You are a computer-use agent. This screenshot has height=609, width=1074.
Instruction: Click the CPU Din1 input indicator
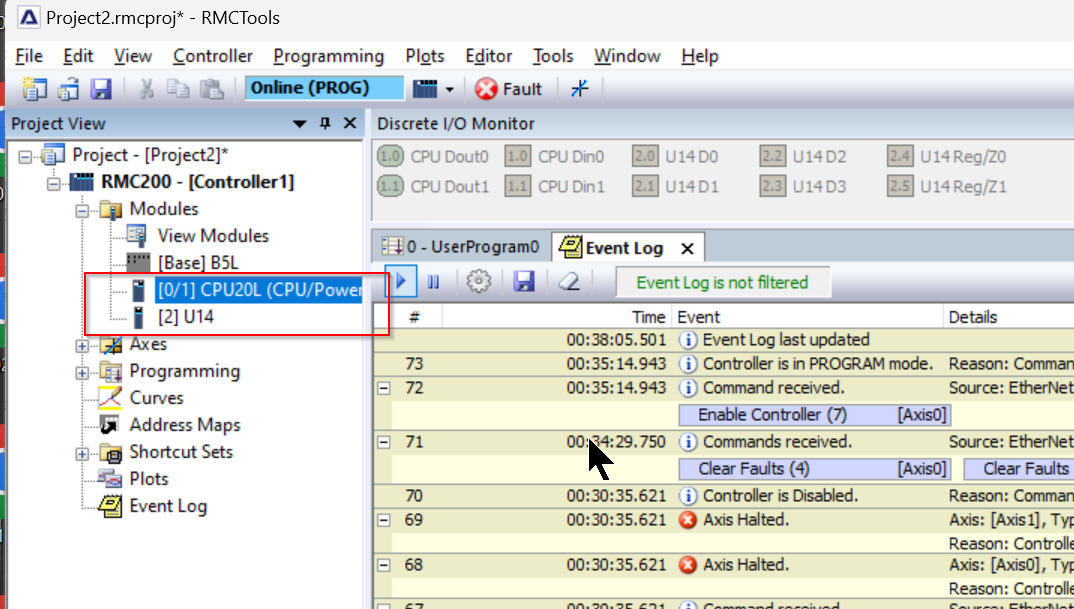tap(518, 186)
